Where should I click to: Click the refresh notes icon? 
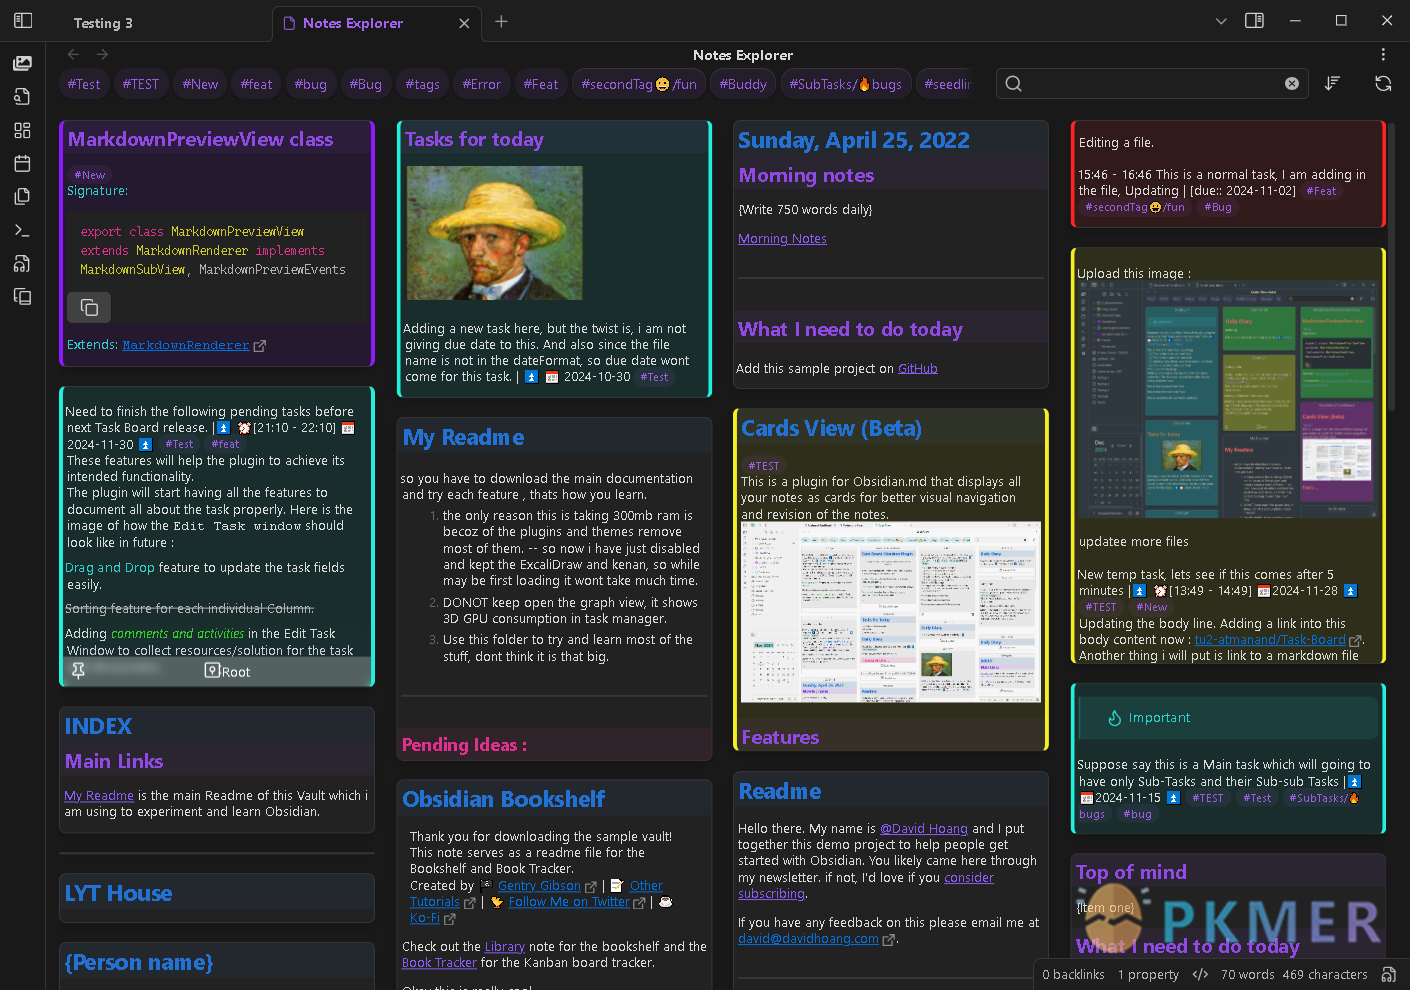pyautogui.click(x=1383, y=84)
